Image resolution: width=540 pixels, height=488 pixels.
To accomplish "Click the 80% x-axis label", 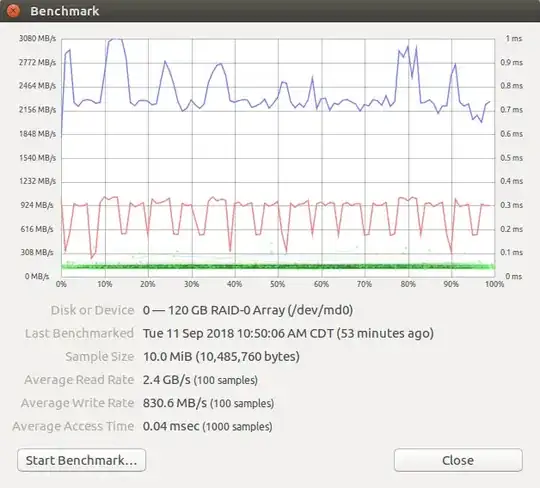I will point(408,284).
